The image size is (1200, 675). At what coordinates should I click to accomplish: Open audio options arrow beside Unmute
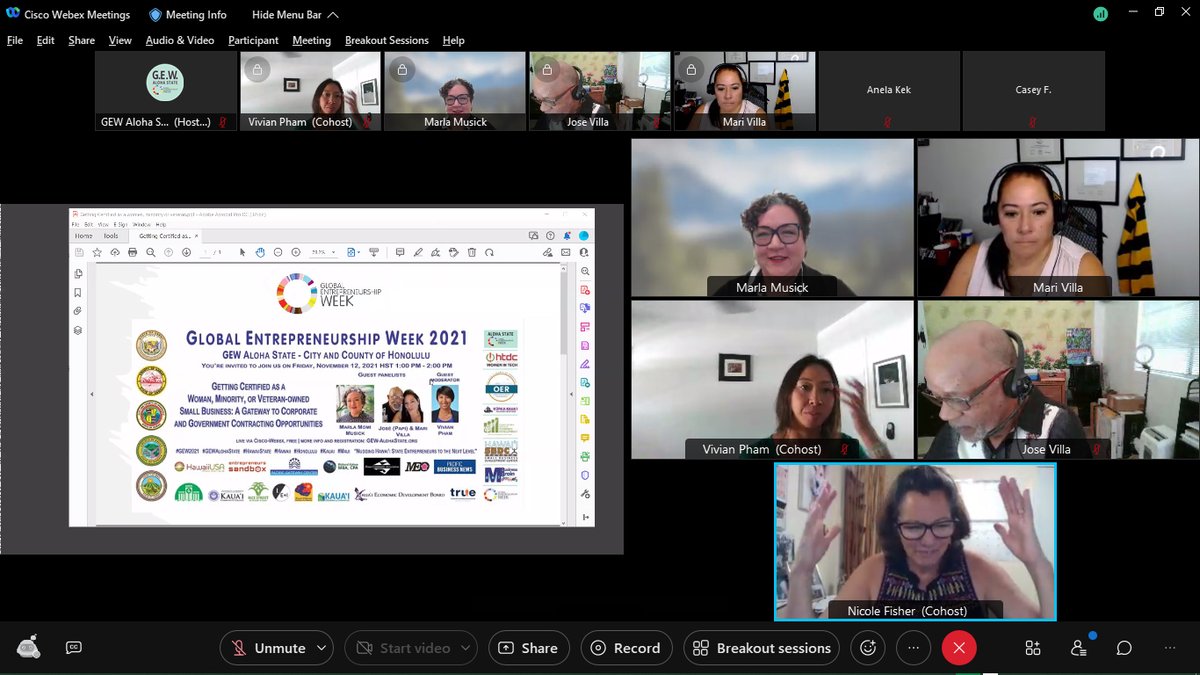coord(321,648)
